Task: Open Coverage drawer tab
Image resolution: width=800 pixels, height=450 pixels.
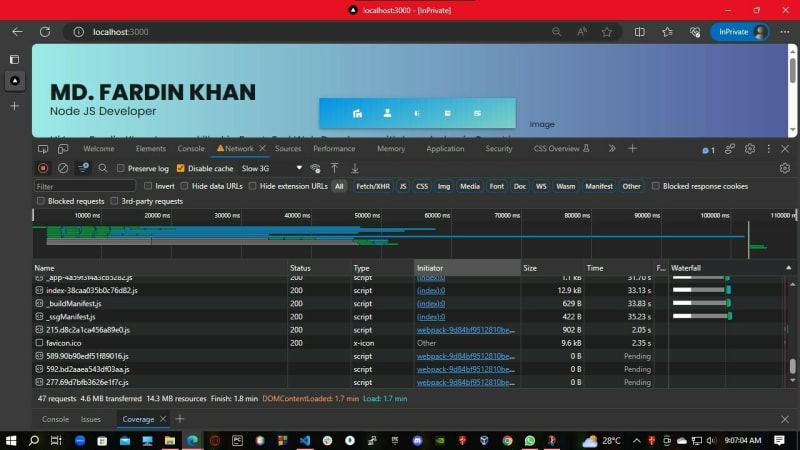Action: coord(138,419)
